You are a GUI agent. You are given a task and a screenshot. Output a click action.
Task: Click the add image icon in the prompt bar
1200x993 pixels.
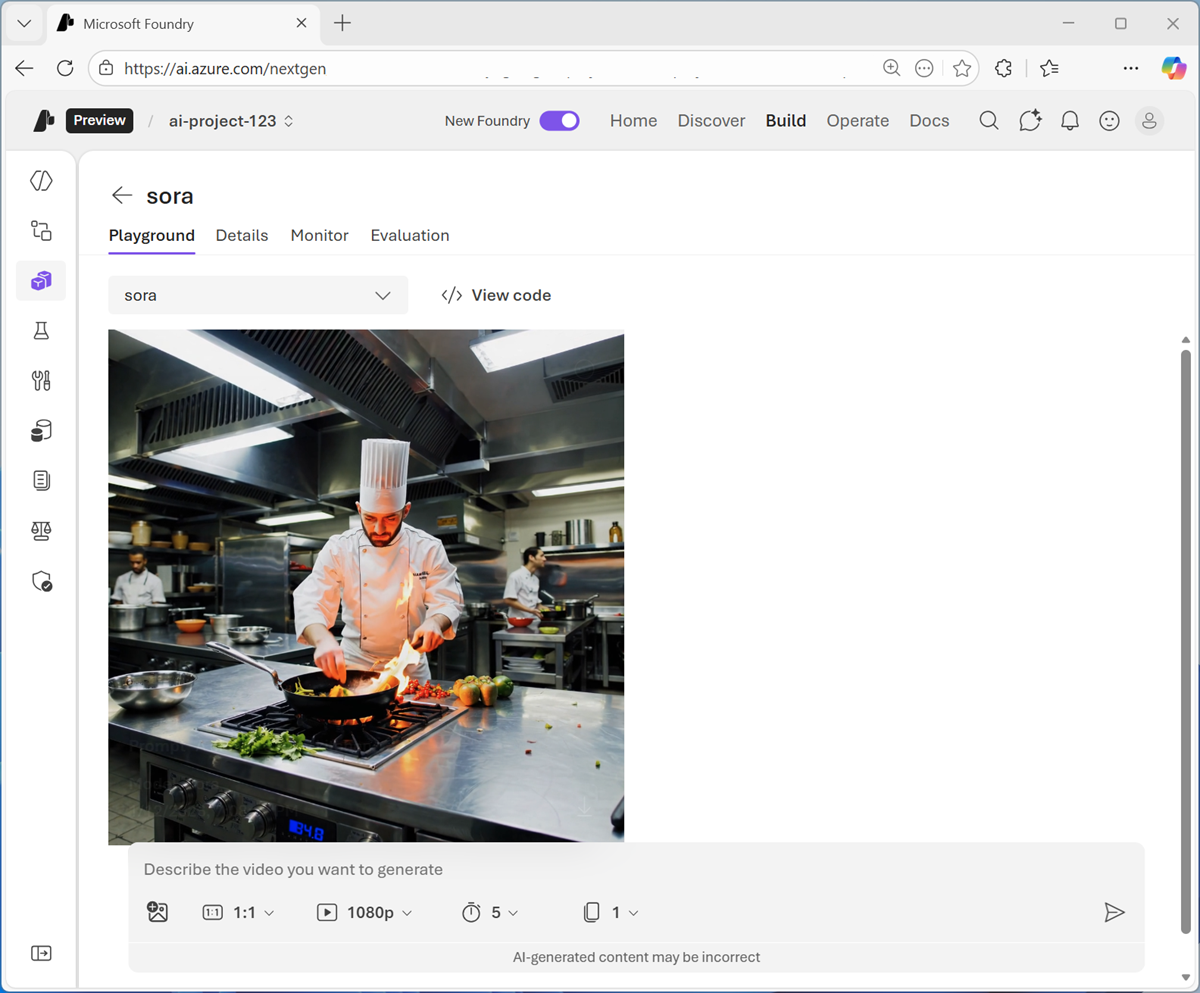point(157,912)
